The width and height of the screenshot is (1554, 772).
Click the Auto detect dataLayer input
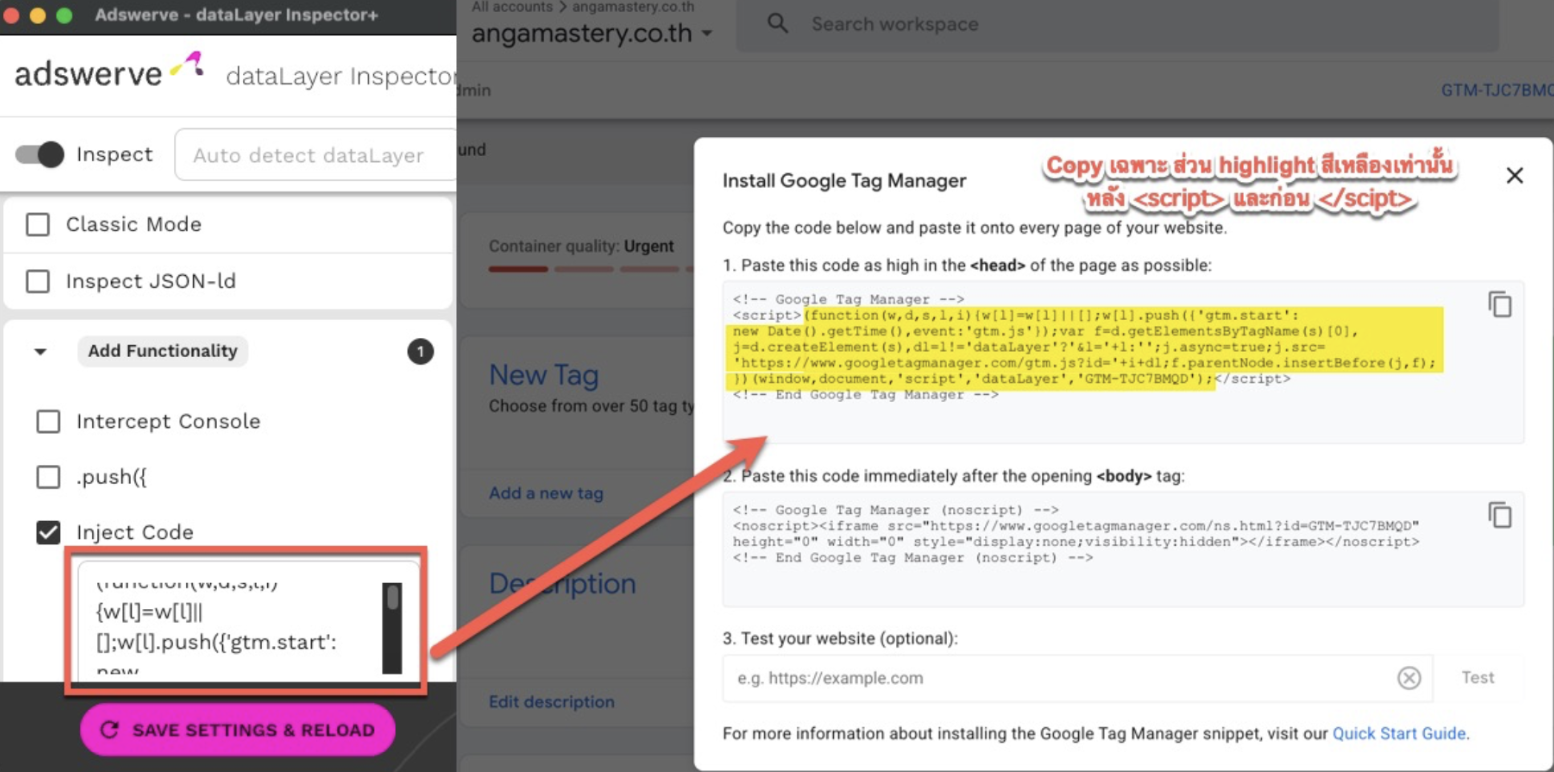coord(315,155)
